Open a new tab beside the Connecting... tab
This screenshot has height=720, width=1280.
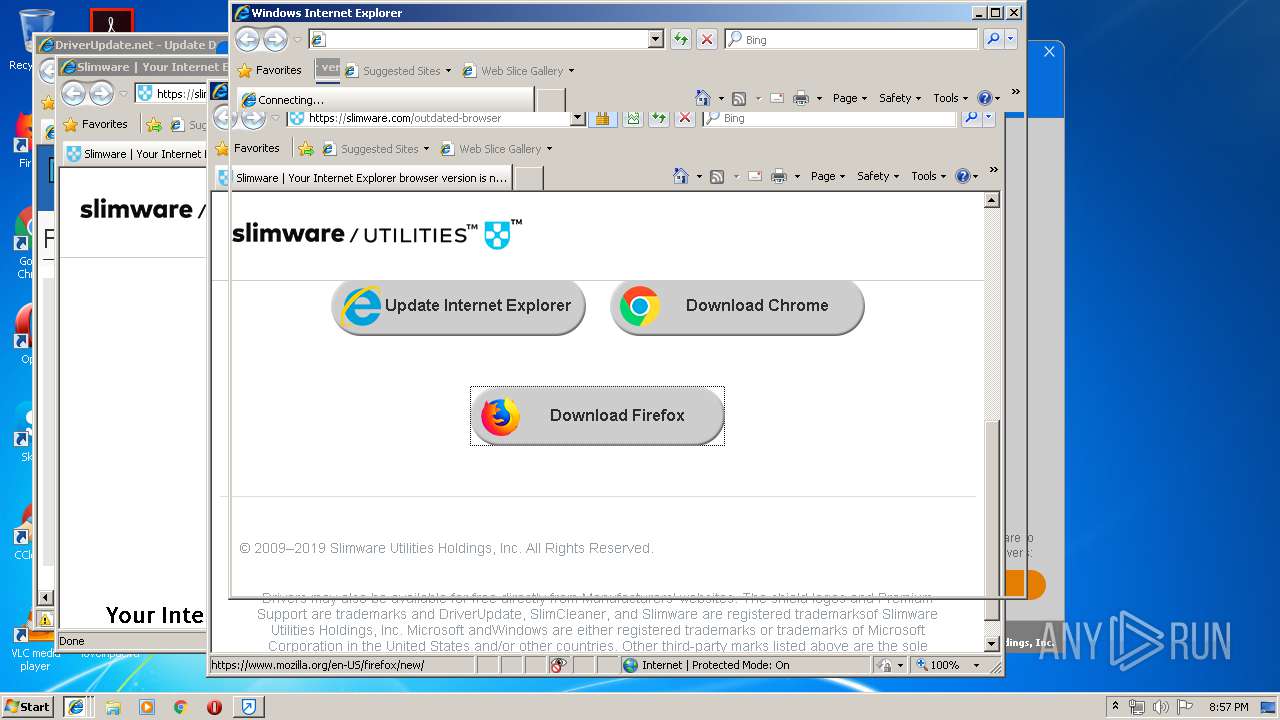[x=550, y=100]
